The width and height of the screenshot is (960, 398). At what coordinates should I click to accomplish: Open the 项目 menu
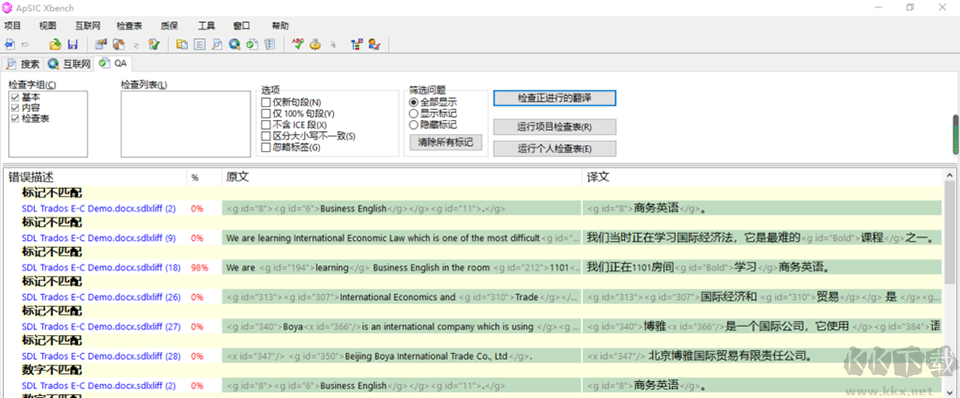[x=12, y=26]
